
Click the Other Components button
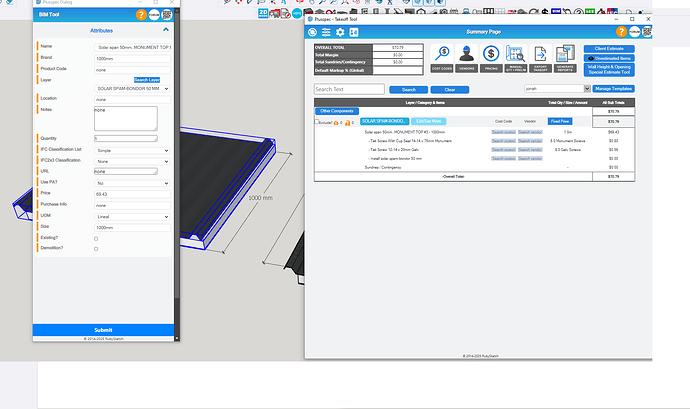click(337, 111)
